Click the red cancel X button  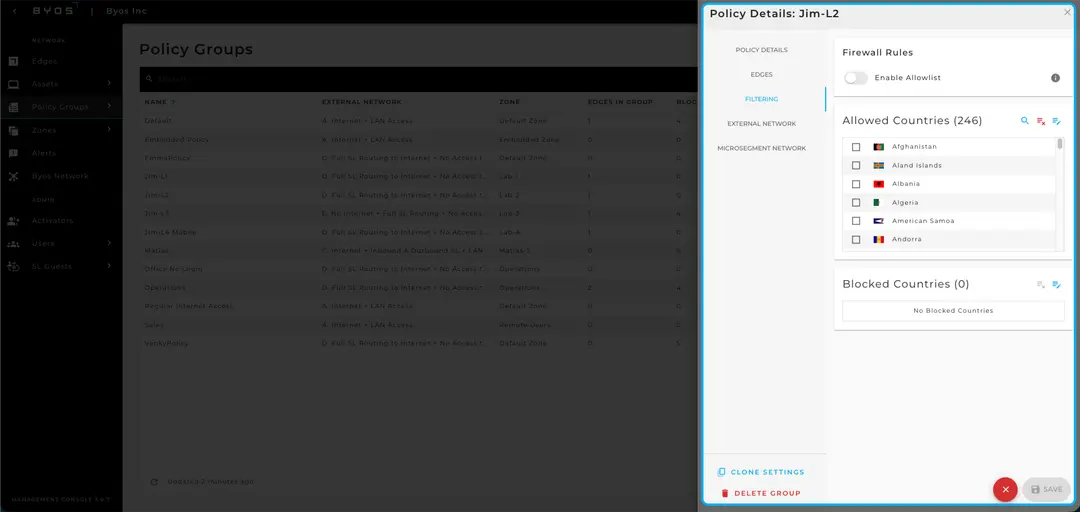coord(1005,489)
